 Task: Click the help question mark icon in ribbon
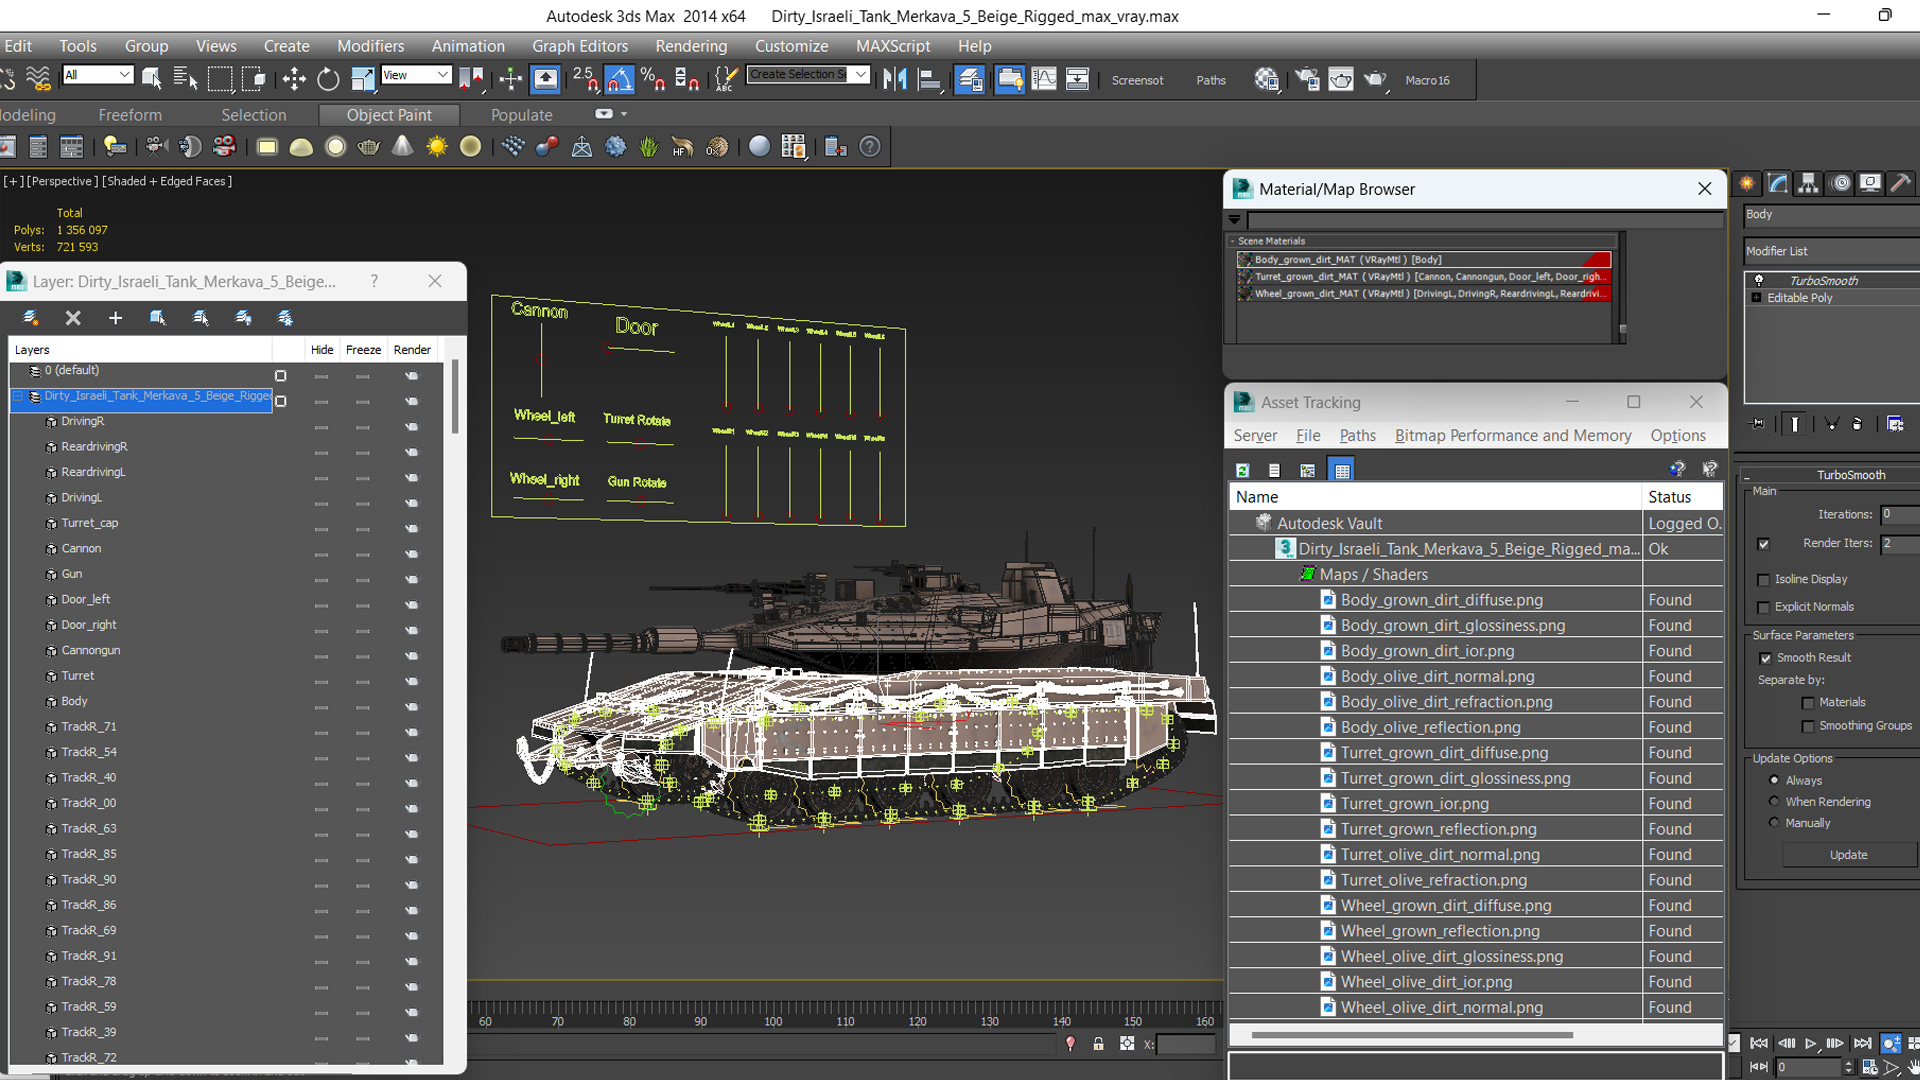(x=870, y=147)
